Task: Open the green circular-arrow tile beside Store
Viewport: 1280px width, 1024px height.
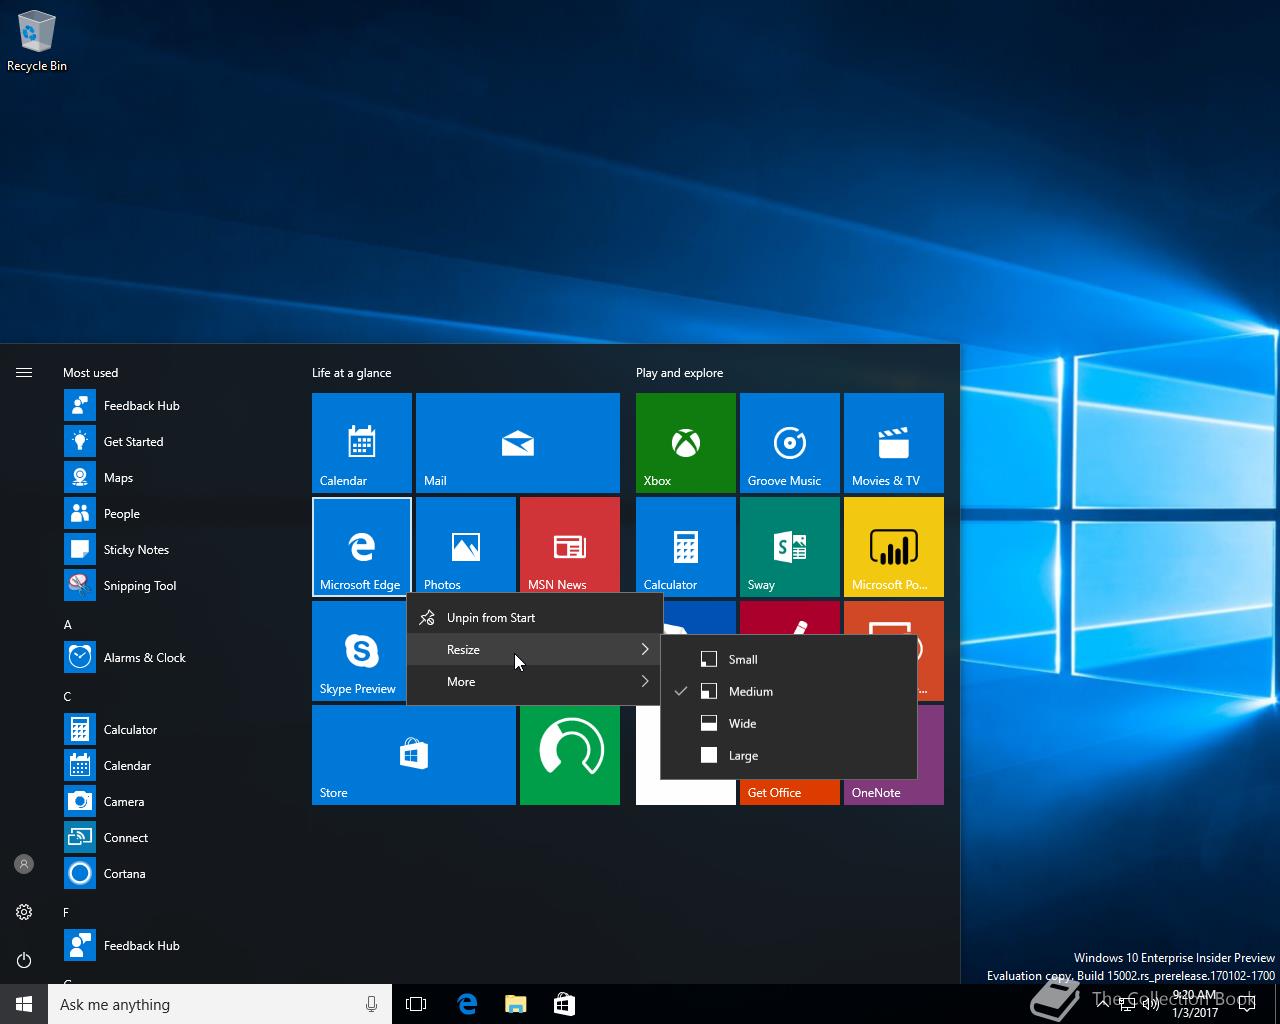Action: (569, 754)
